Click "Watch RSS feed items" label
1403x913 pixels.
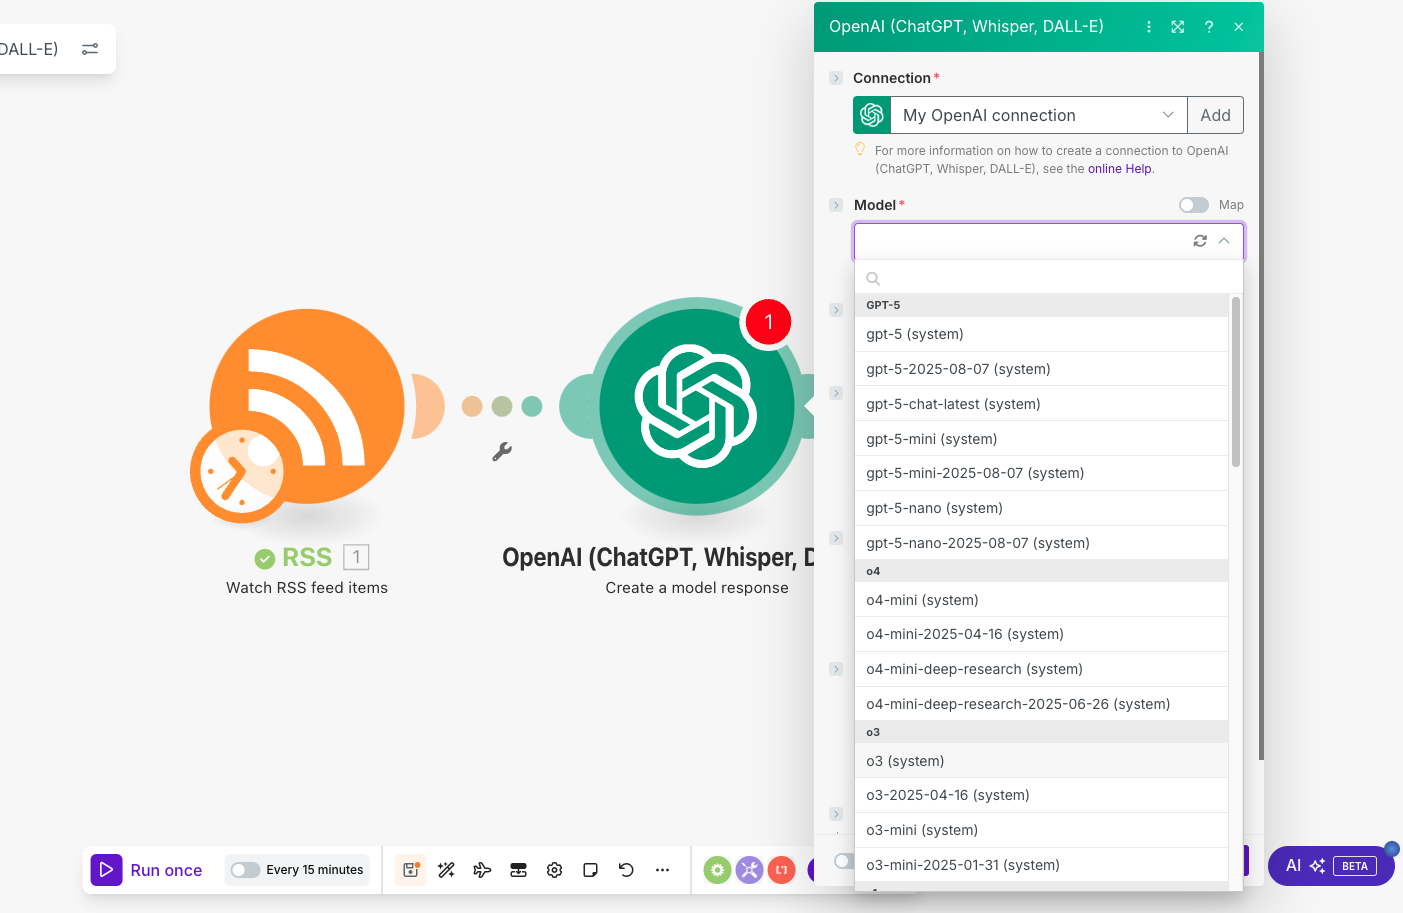[x=307, y=588]
